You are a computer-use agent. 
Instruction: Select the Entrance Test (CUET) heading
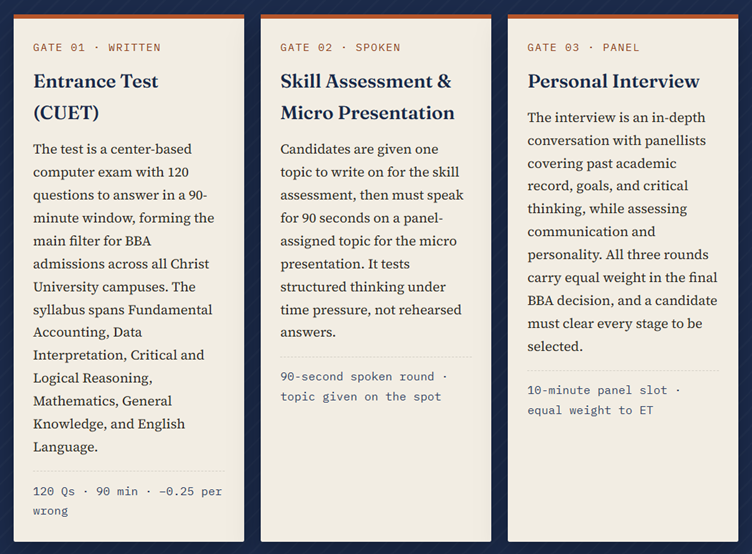tap(95, 97)
